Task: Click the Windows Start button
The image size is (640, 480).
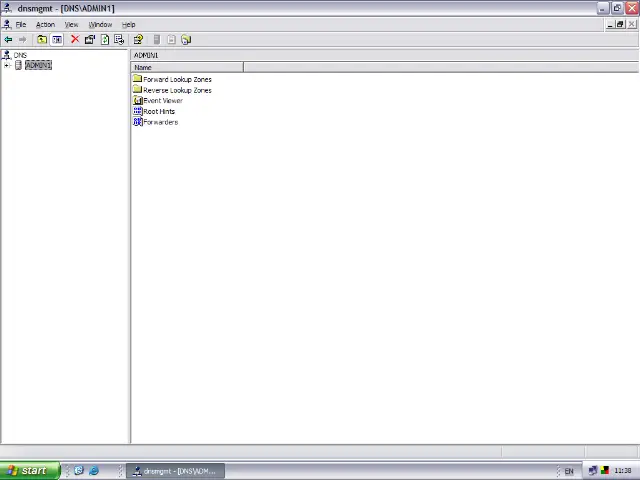Action: pyautogui.click(x=27, y=471)
